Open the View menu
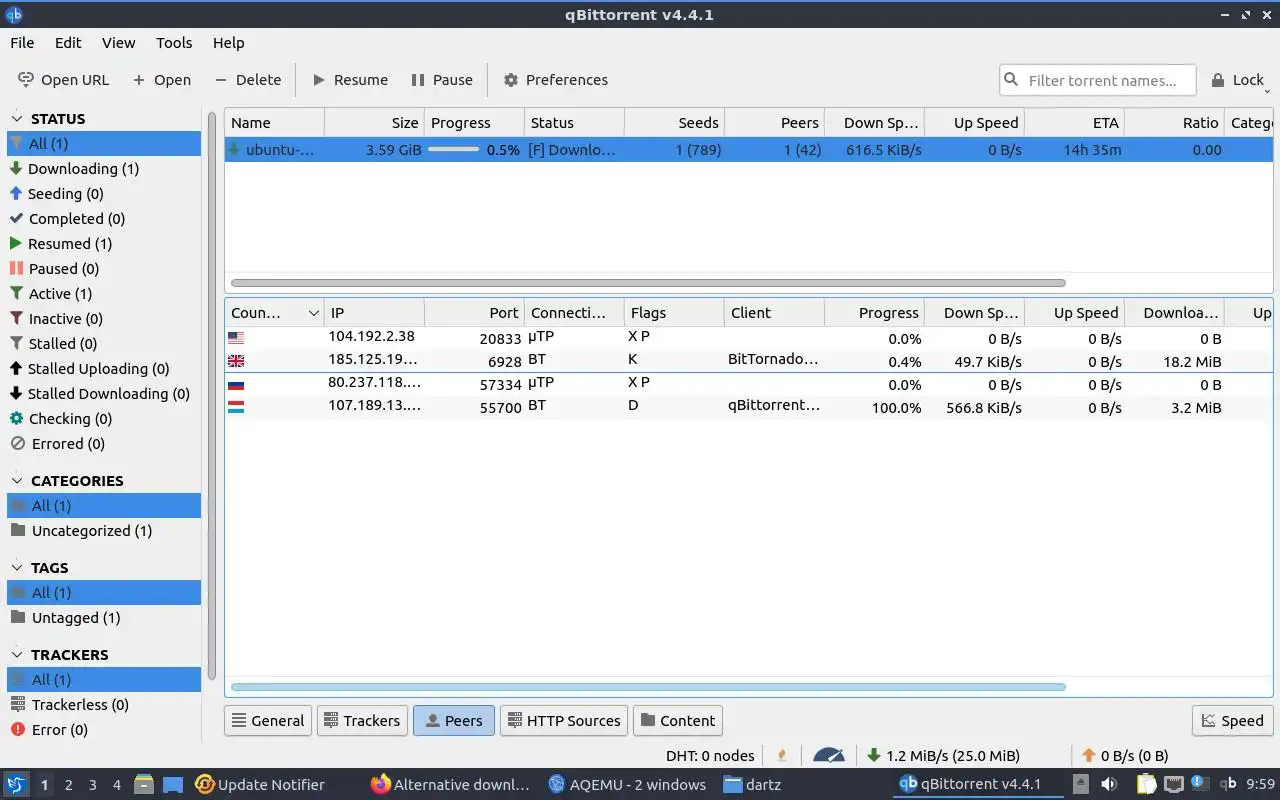The width and height of the screenshot is (1280, 800). pyautogui.click(x=118, y=43)
